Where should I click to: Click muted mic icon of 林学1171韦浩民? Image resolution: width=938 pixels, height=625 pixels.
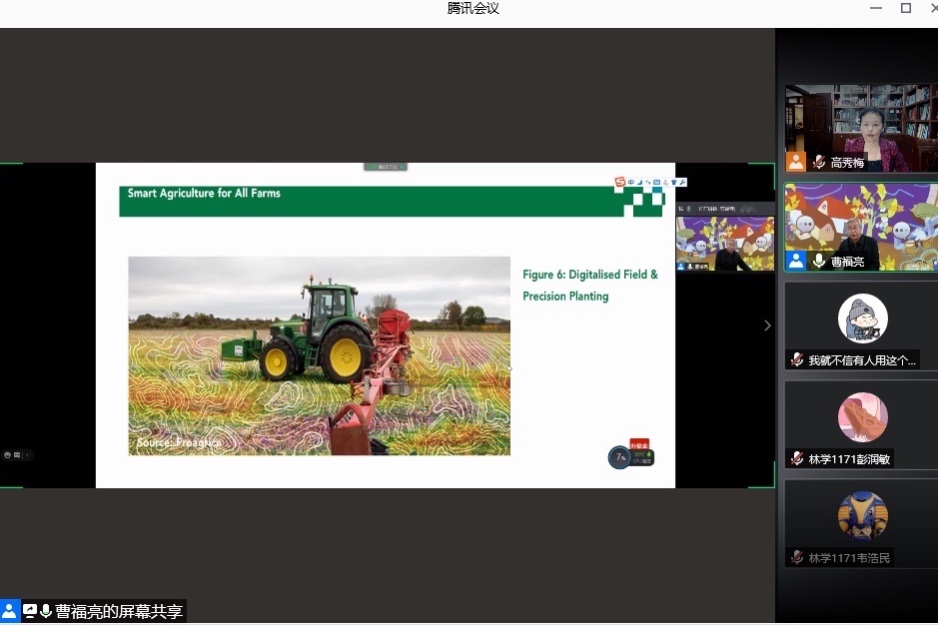[797, 557]
